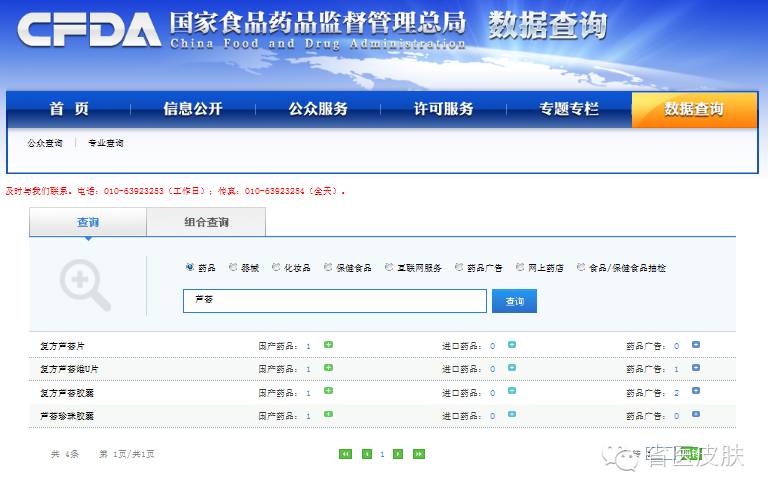The image size is (768, 494).
Task: Click the CFDA logo
Action: click(89, 30)
